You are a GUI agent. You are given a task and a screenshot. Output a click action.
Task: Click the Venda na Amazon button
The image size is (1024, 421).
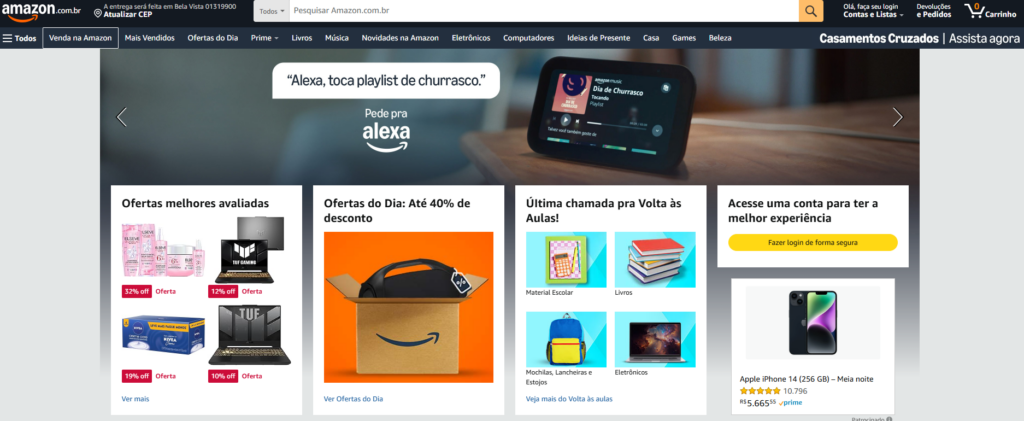point(80,38)
